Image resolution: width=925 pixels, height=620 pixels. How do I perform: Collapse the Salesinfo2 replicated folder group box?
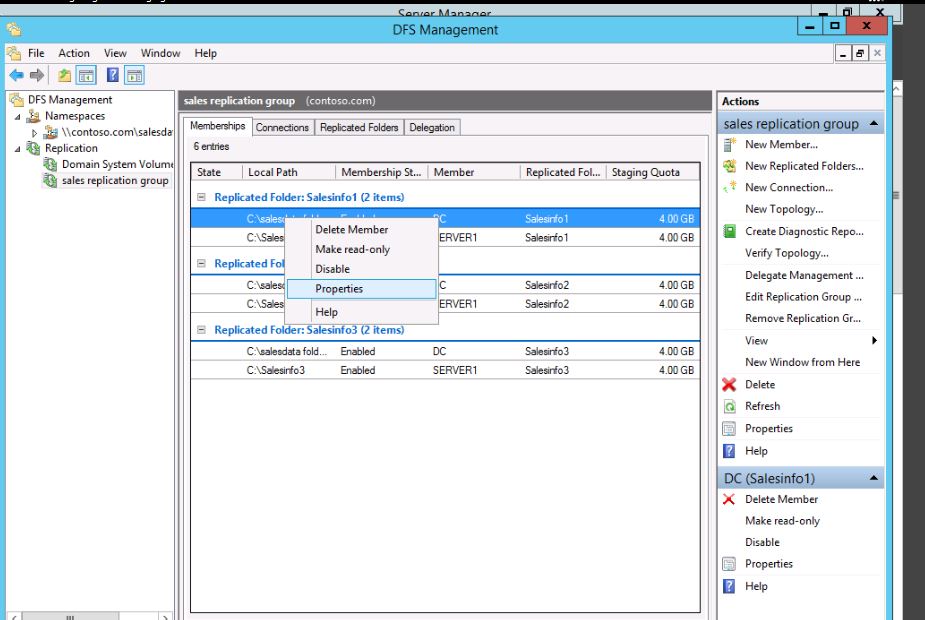[x=201, y=263]
